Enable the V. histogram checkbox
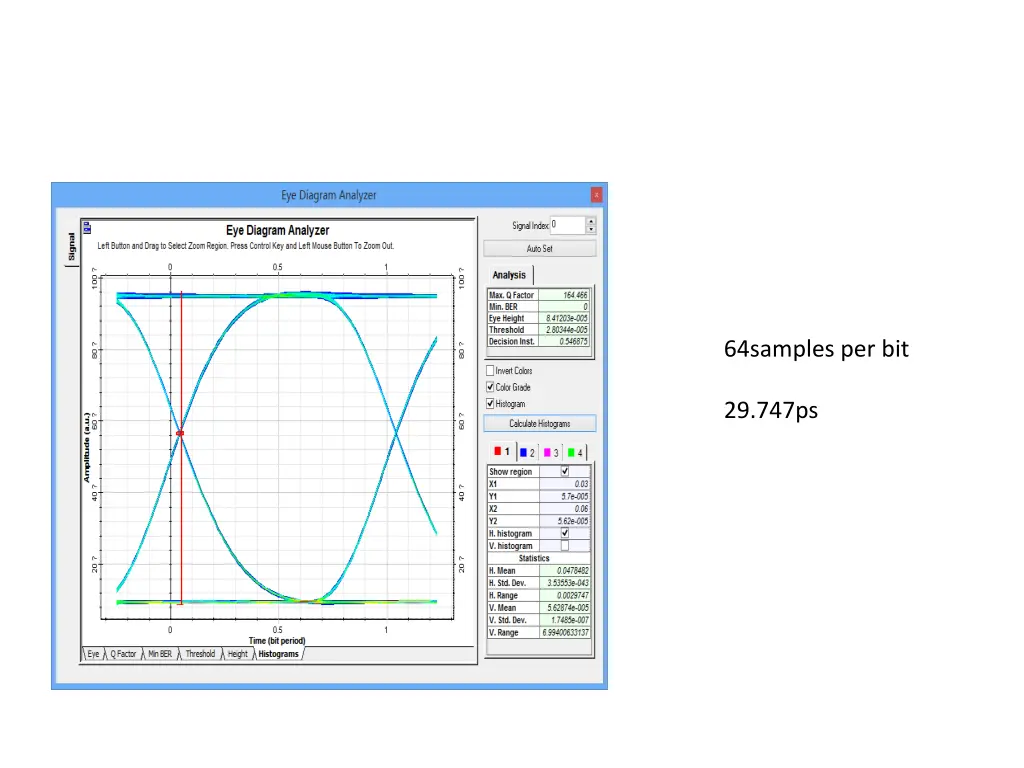Image resolution: width=1024 pixels, height=768 pixels. (x=565, y=546)
